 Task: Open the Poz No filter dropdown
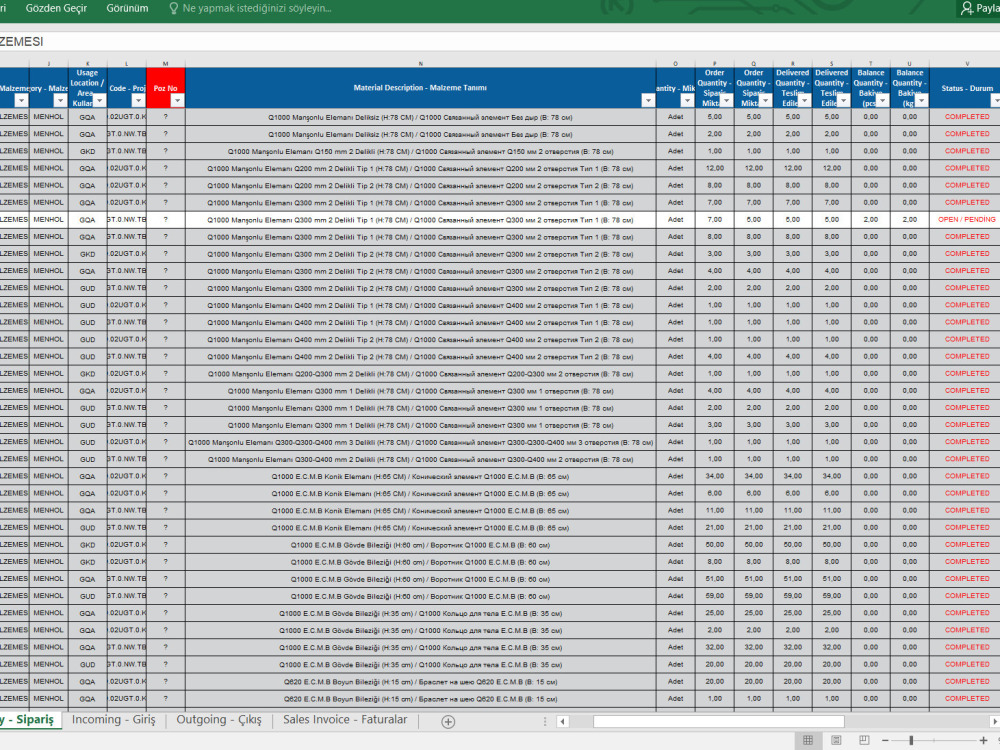pos(177,101)
